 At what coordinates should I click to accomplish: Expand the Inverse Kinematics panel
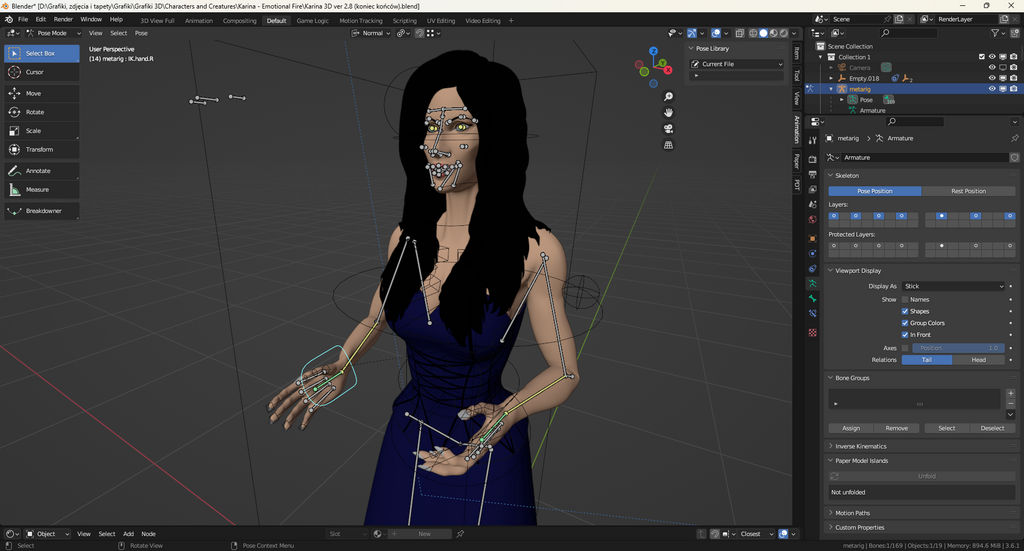coord(860,446)
